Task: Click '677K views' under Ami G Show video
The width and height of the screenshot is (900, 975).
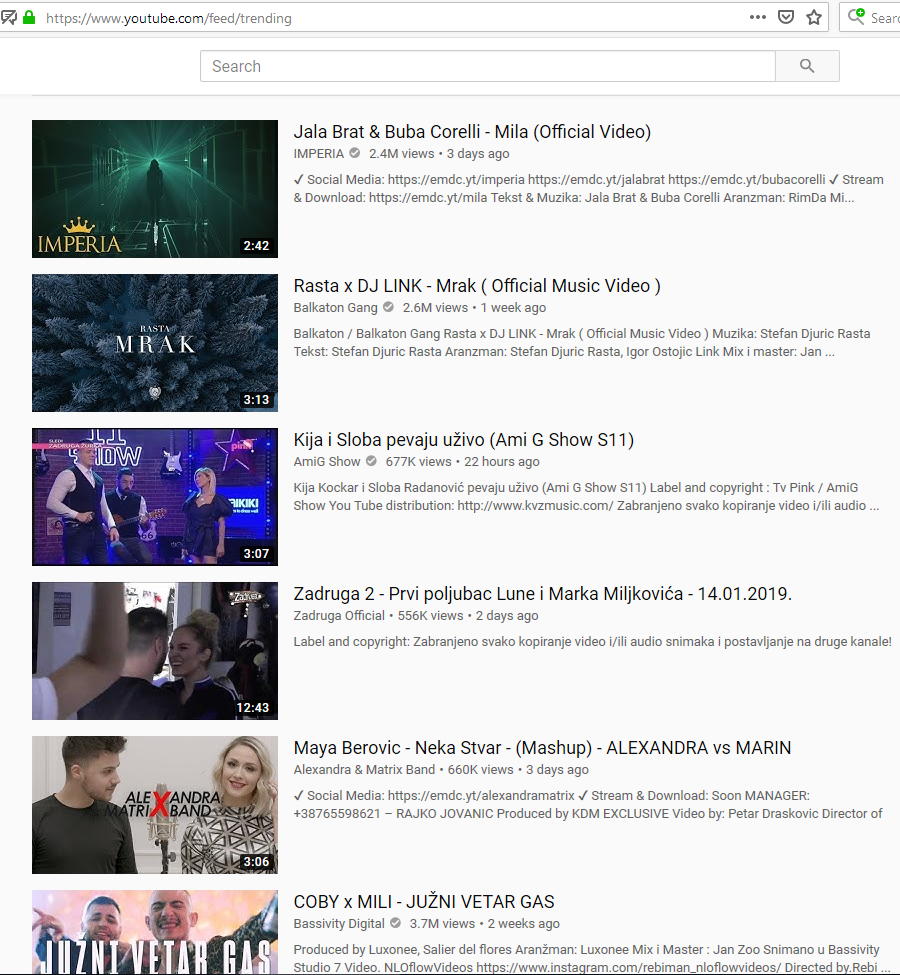Action: [418, 462]
